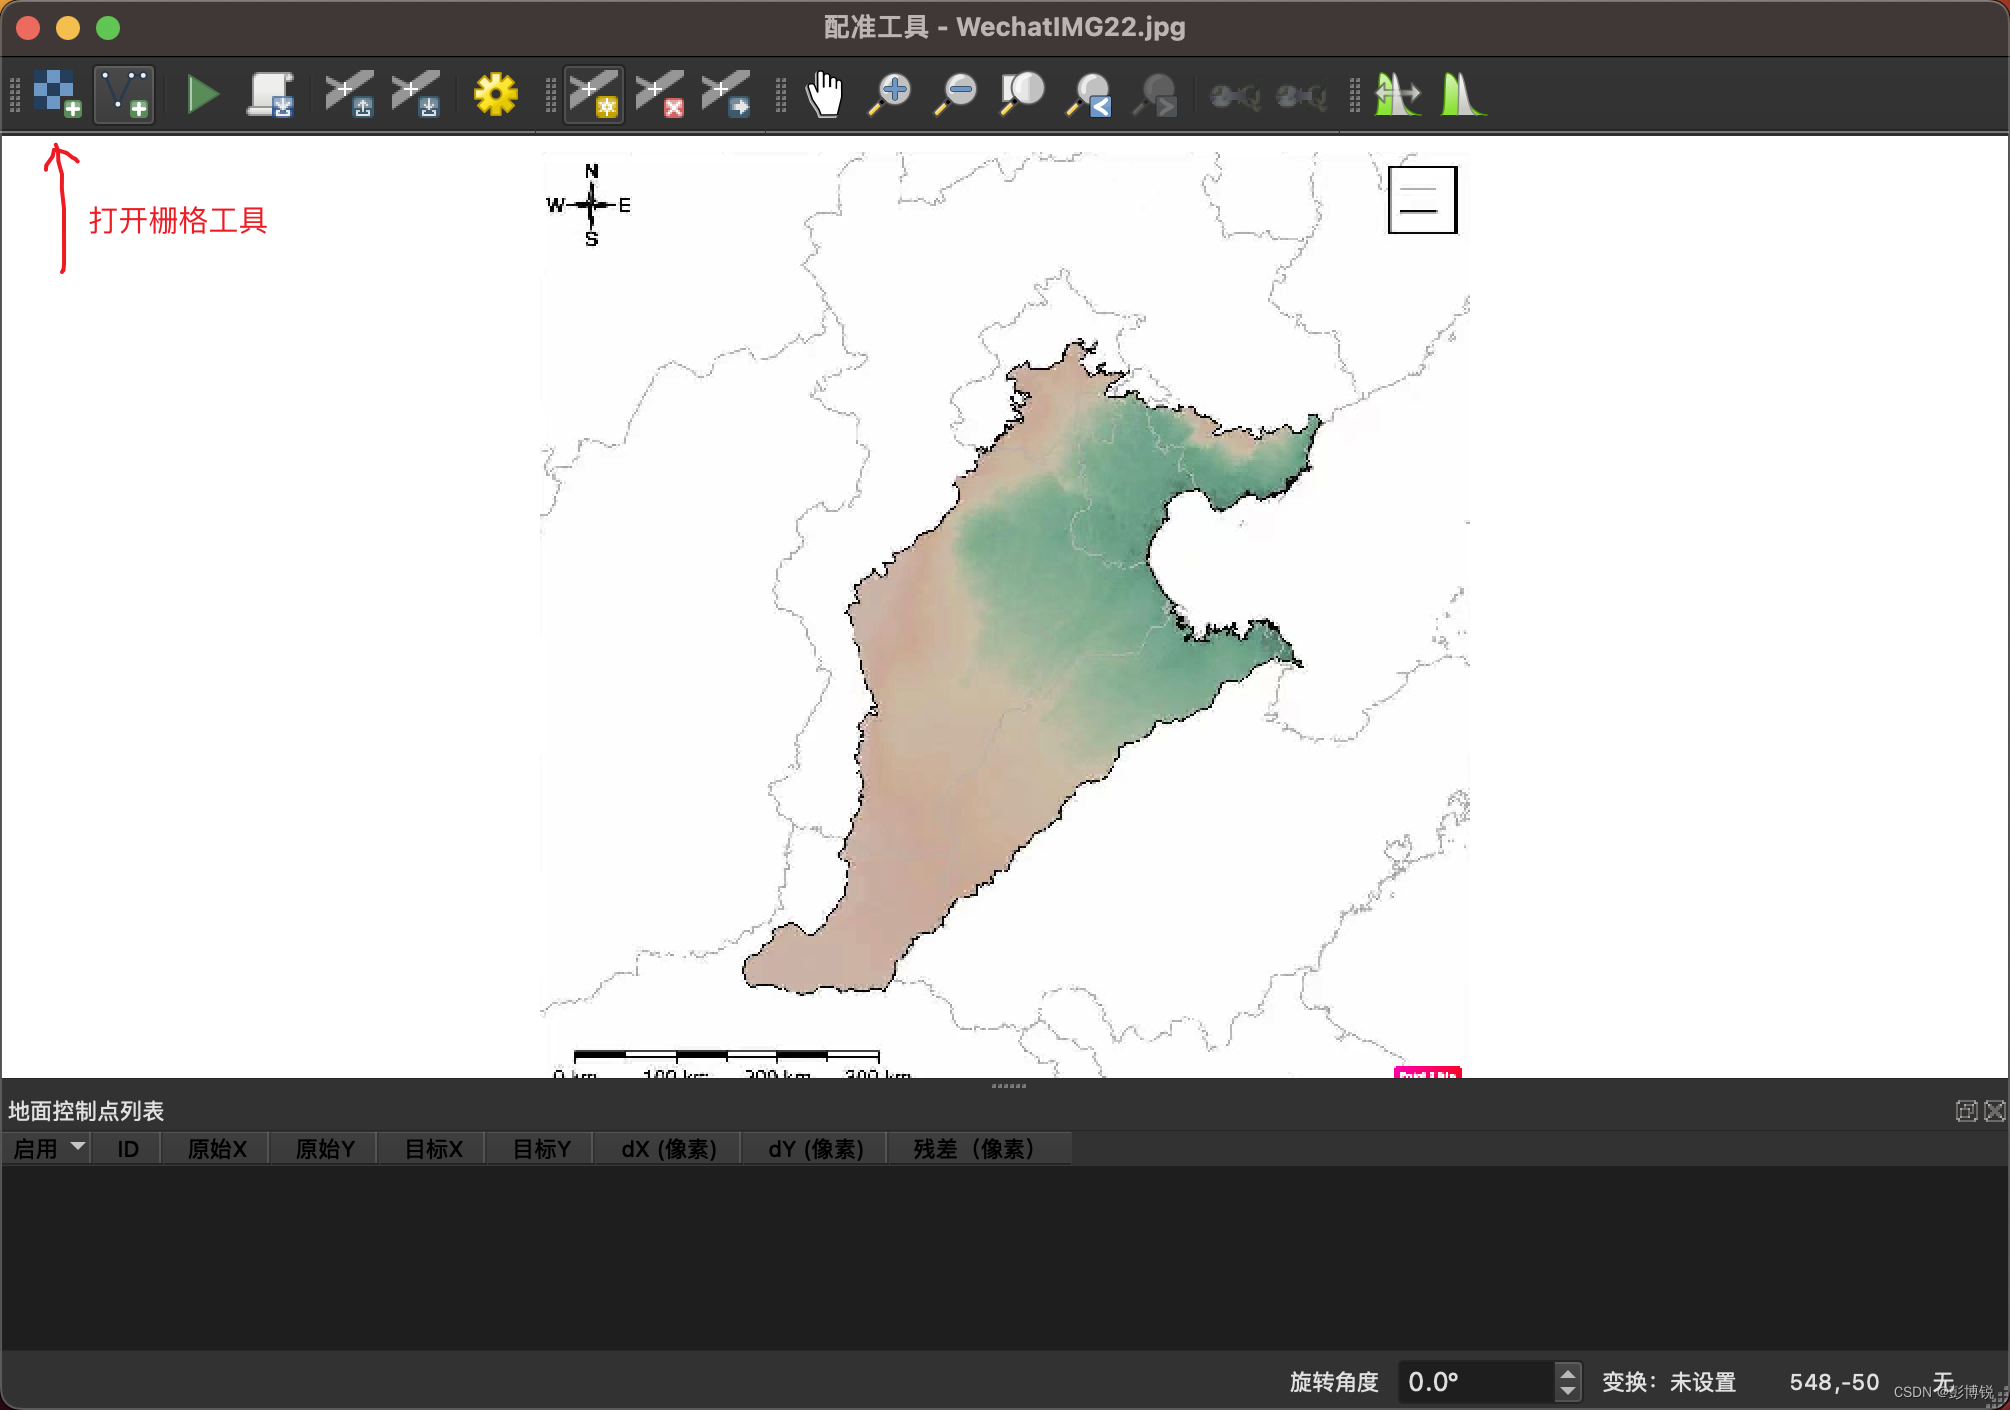
Task: Start georeferencing with green play button
Action: (x=203, y=94)
